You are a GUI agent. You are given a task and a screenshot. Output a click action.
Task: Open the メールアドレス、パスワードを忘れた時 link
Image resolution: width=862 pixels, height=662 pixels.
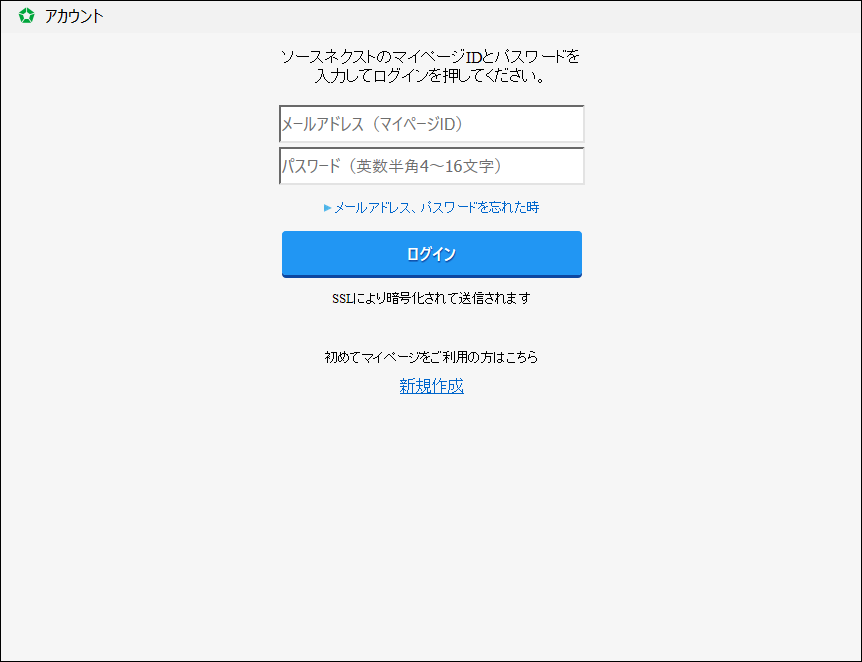click(x=432, y=207)
